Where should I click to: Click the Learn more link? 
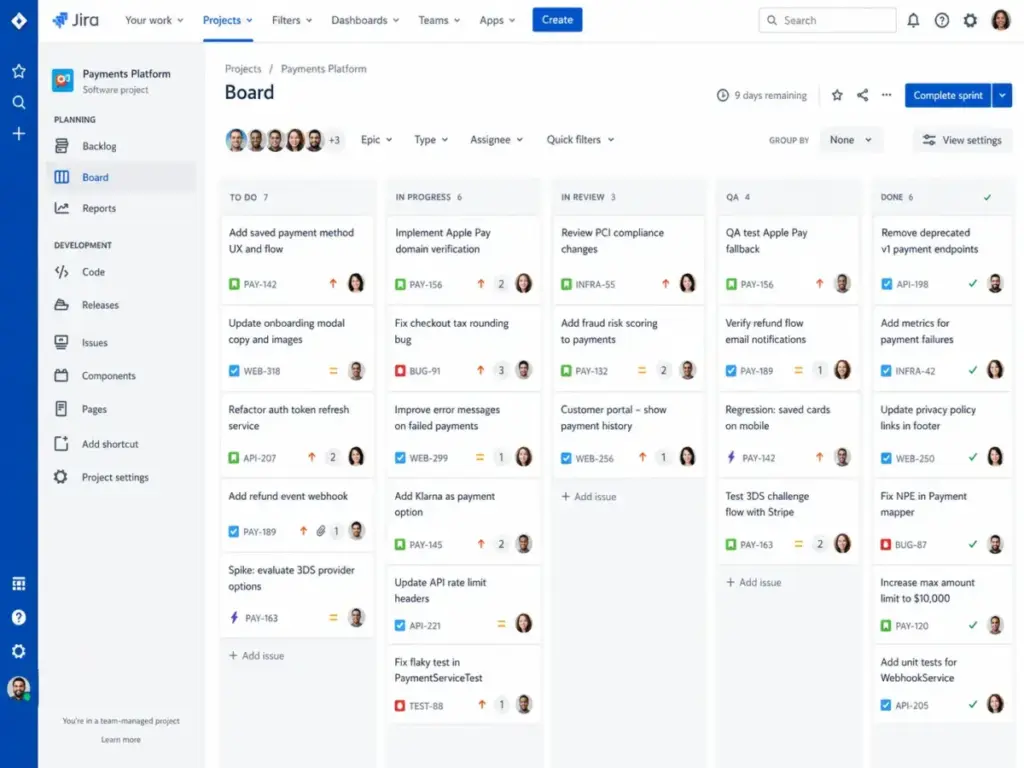click(x=121, y=740)
